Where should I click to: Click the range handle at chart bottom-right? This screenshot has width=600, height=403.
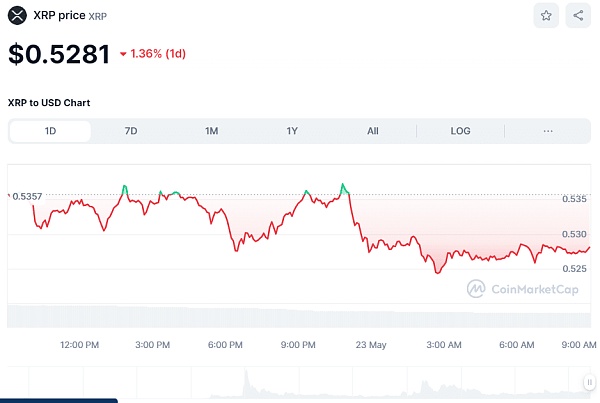coord(588,381)
